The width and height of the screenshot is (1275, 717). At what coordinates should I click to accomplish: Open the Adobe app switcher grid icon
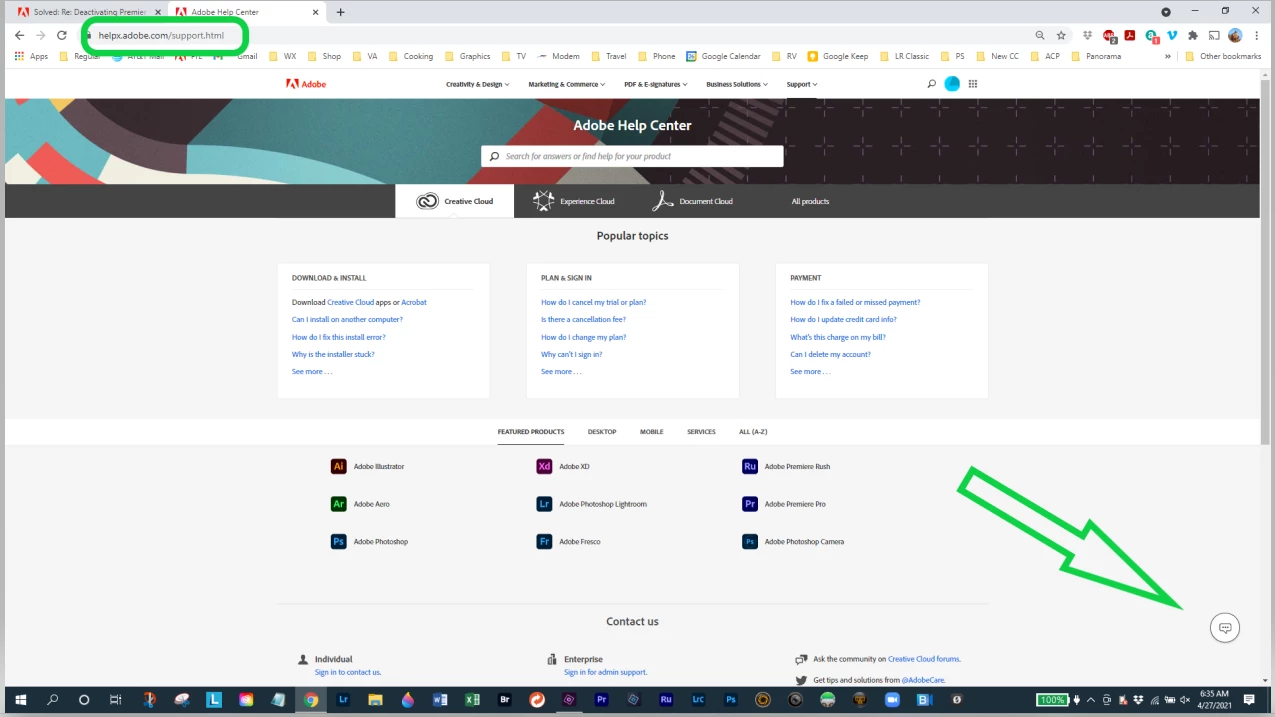(x=973, y=84)
